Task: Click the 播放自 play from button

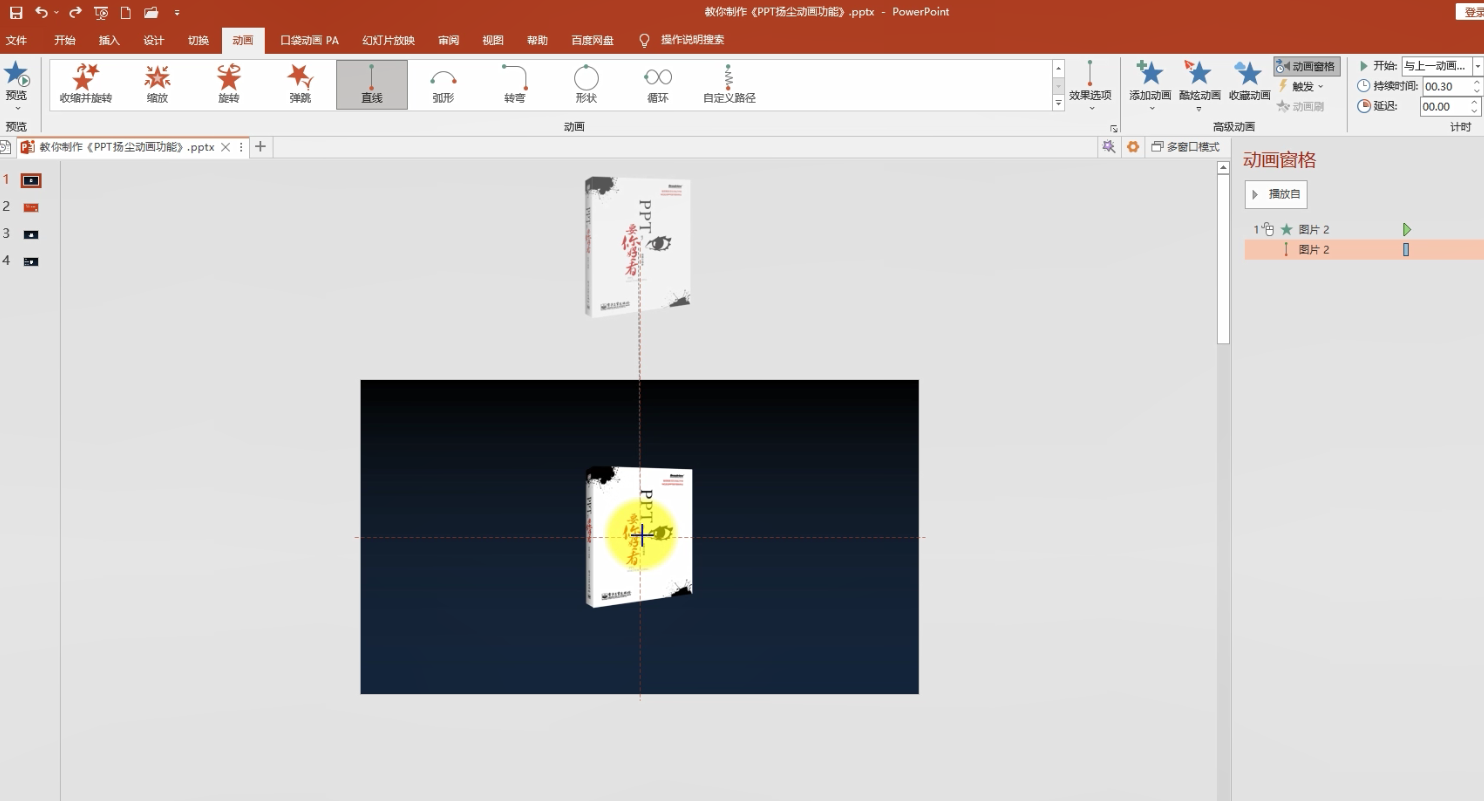Action: 1276,194
